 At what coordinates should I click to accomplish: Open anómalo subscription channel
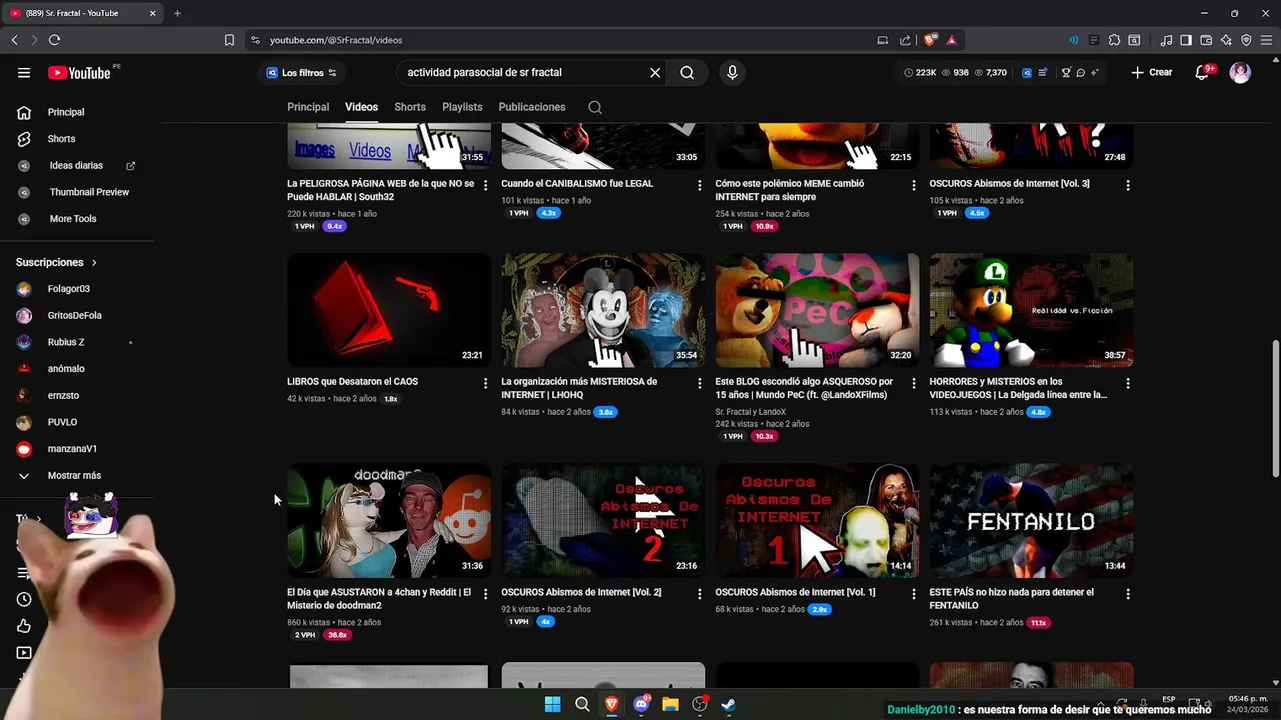(66, 369)
